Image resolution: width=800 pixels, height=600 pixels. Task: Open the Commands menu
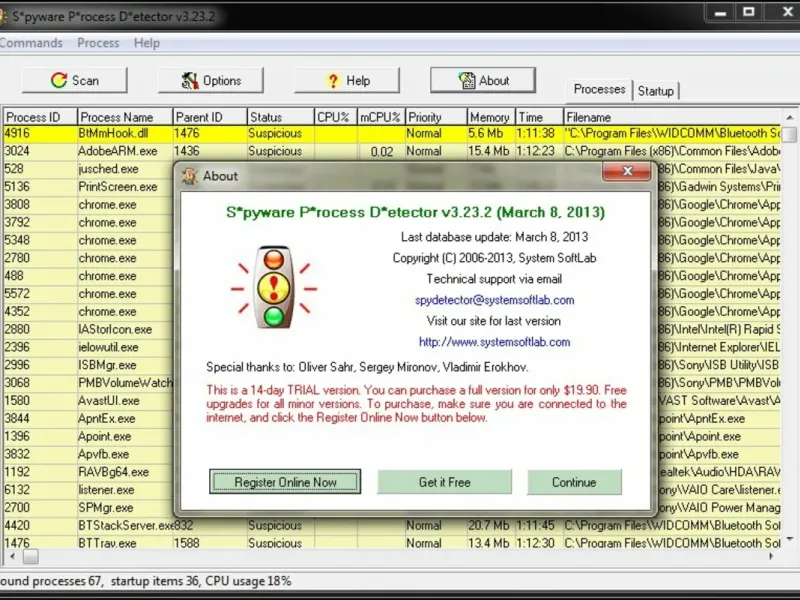31,43
